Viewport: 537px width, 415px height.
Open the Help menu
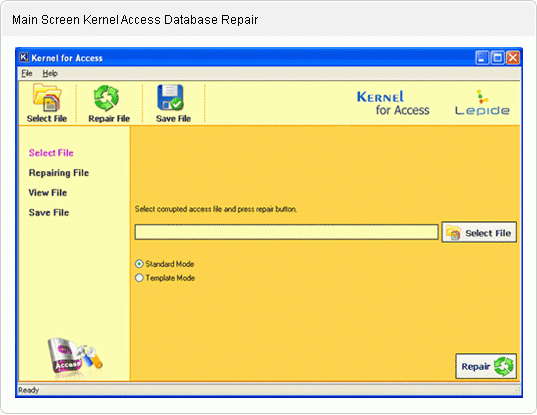click(x=50, y=73)
